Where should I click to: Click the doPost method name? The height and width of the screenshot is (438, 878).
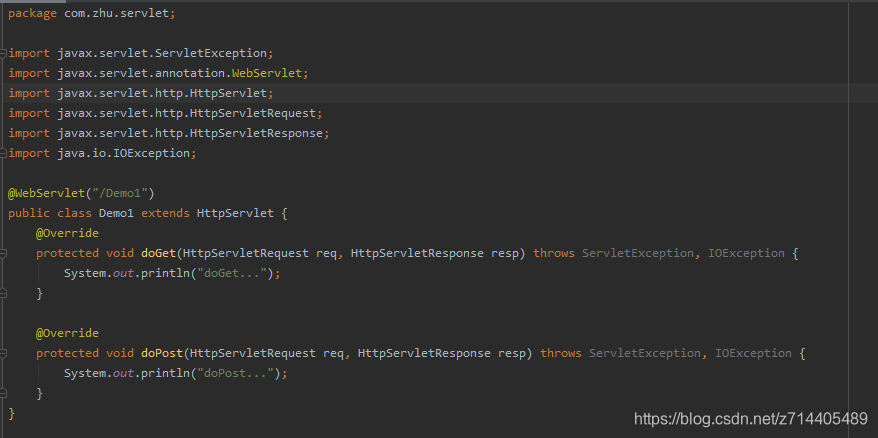[162, 353]
